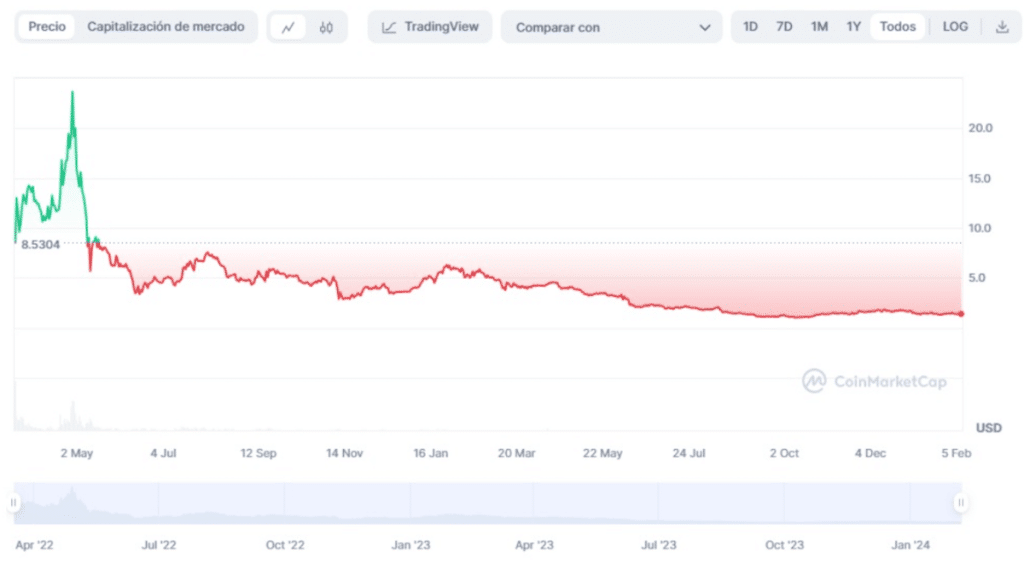
Task: Grab the left range slider handle
Action: tap(14, 503)
